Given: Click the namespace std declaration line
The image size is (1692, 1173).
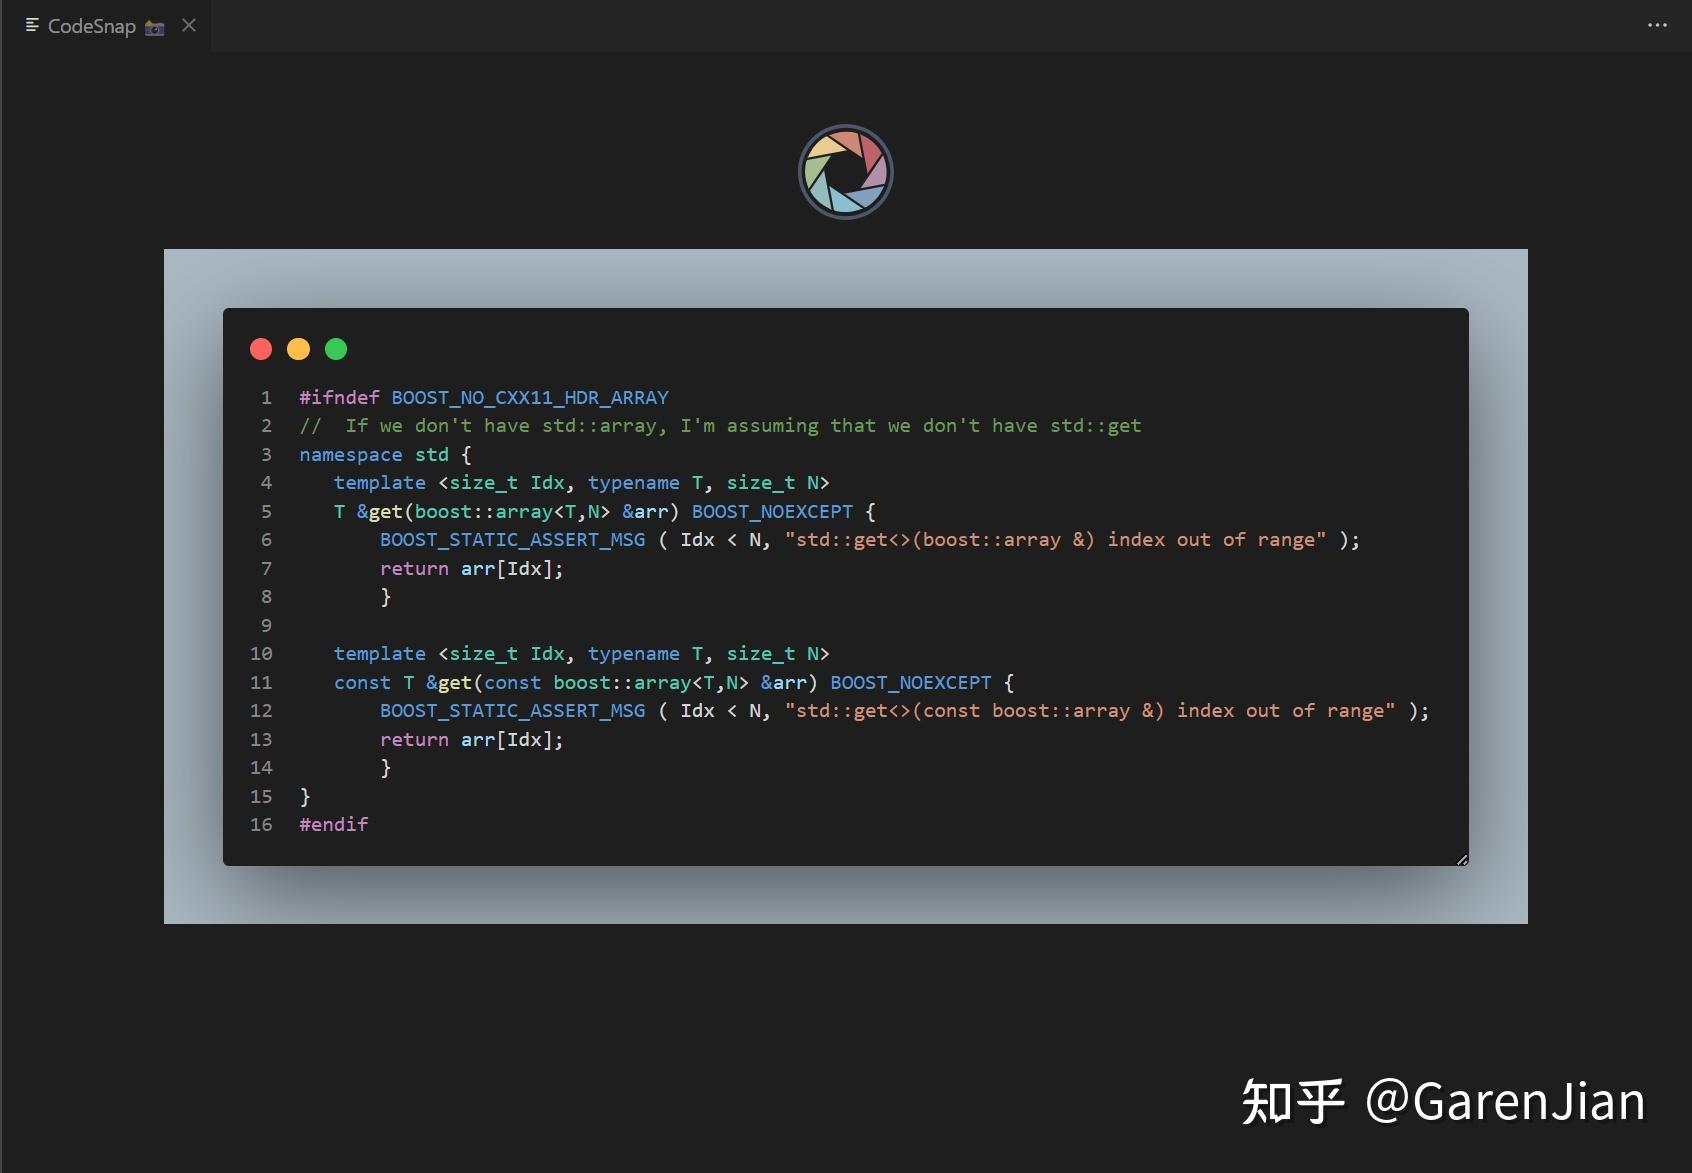Looking at the screenshot, I should coord(383,455).
